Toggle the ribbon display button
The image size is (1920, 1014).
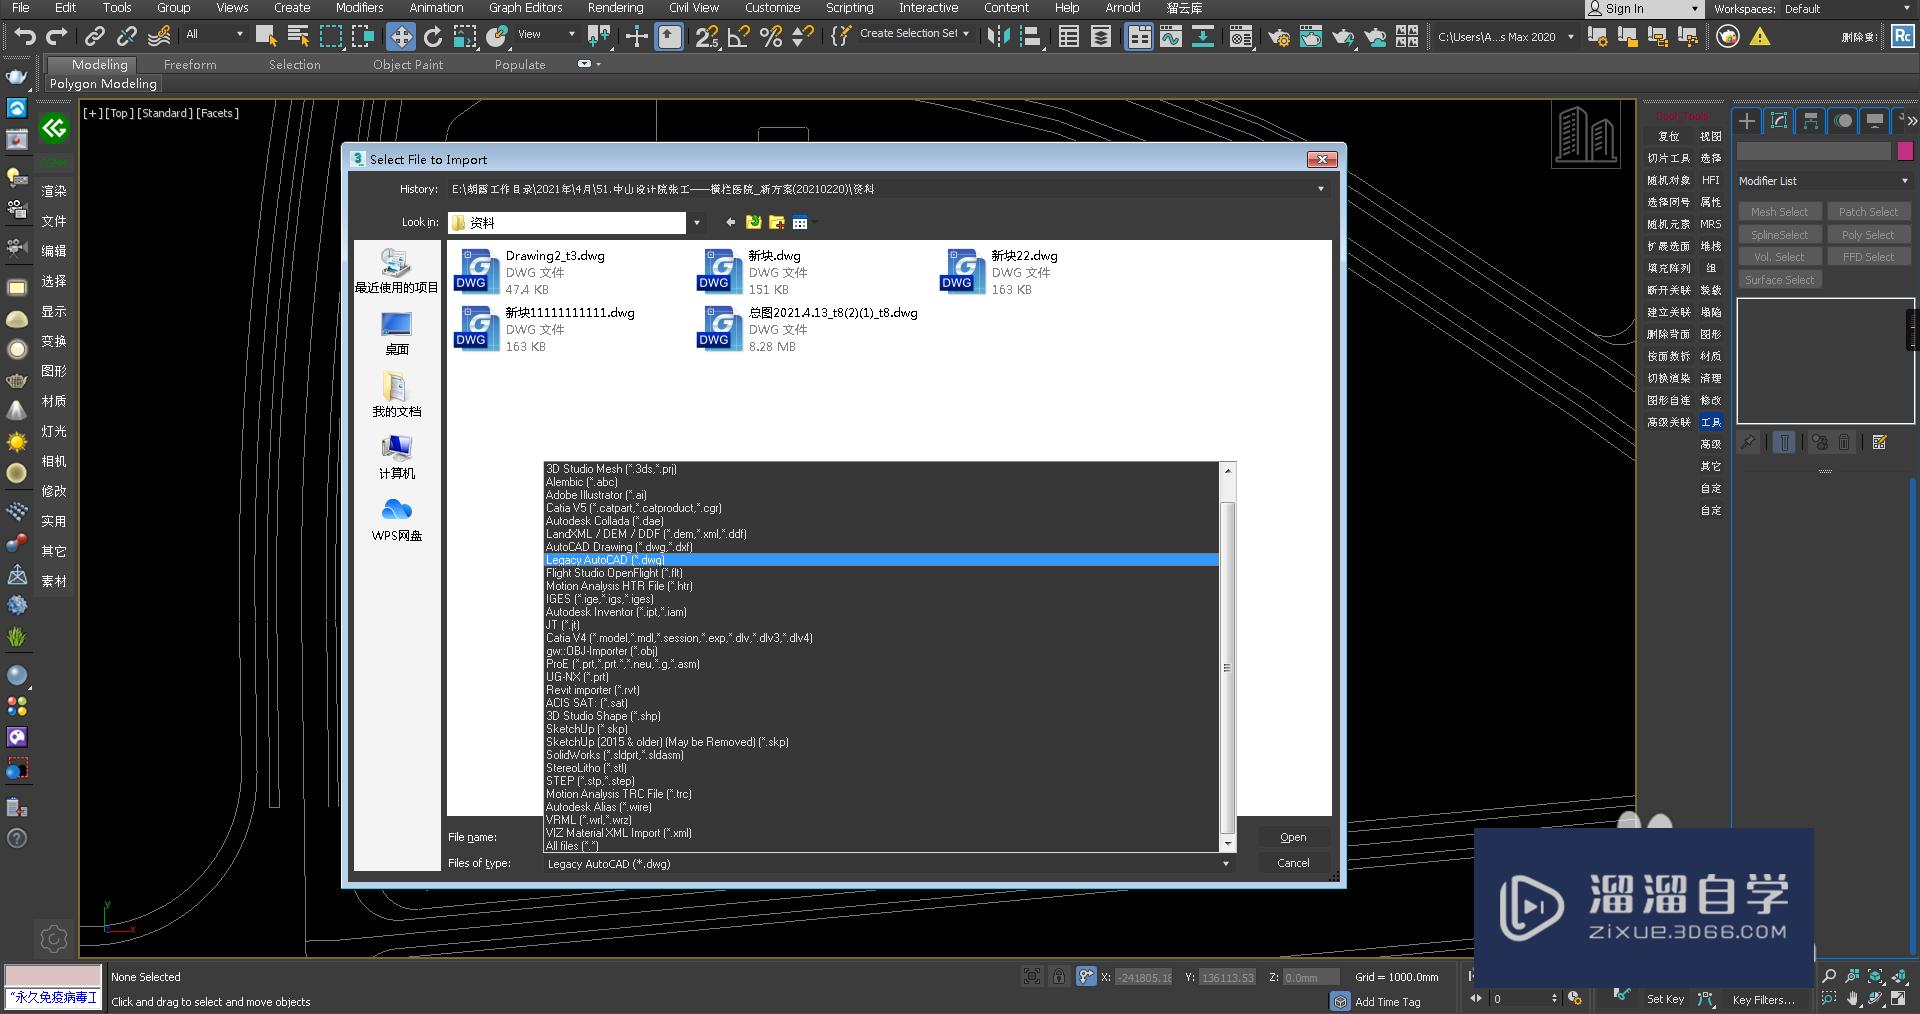pos(1138,37)
